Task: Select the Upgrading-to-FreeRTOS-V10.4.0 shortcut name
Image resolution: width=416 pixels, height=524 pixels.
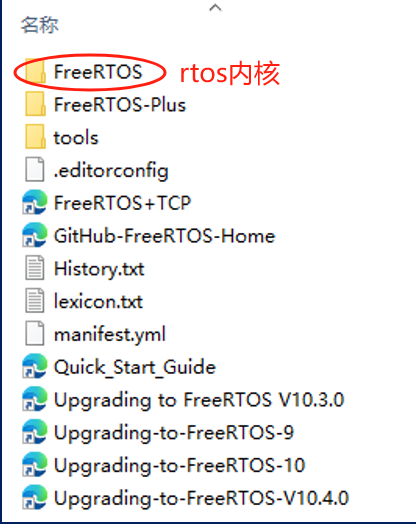Action: pyautogui.click(x=201, y=498)
